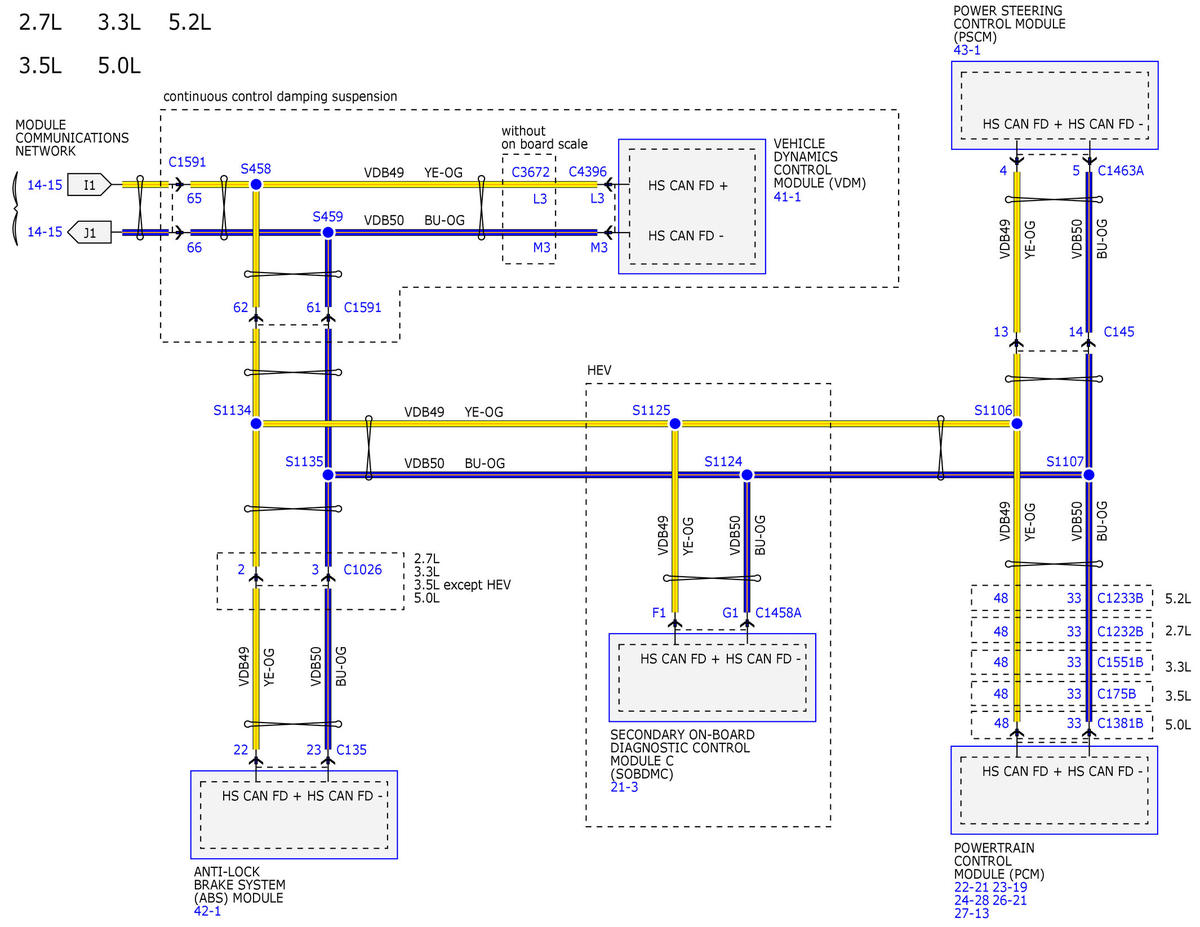Click splice node S1134
Image resolution: width=1200 pixels, height=927 pixels.
pos(256,424)
